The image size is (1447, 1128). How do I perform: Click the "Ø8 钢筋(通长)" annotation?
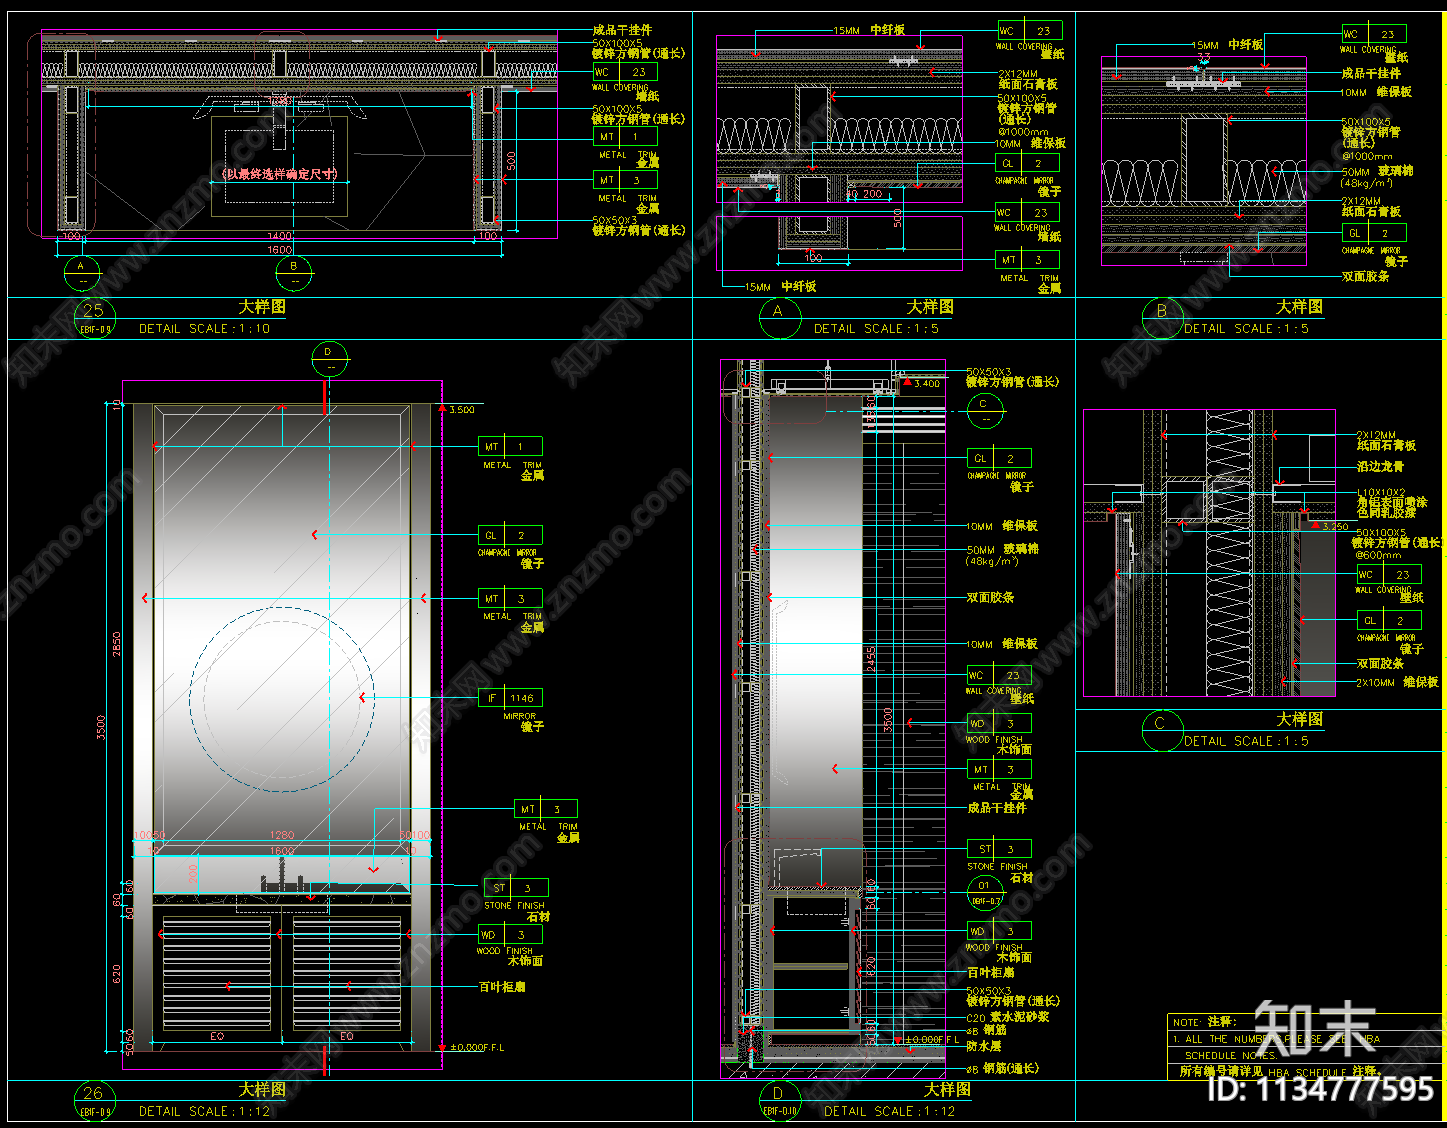1002,1068
